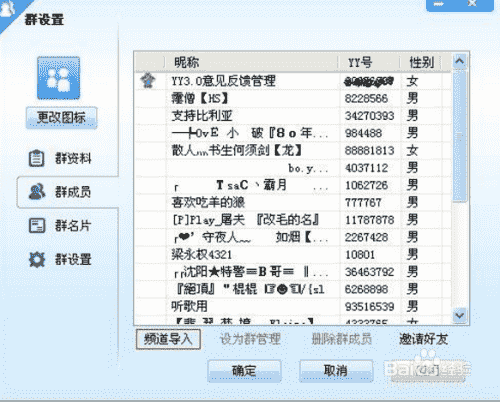Viewport: 500px width, 402px height.
Task: Click 删除群成员
Action: point(342,339)
